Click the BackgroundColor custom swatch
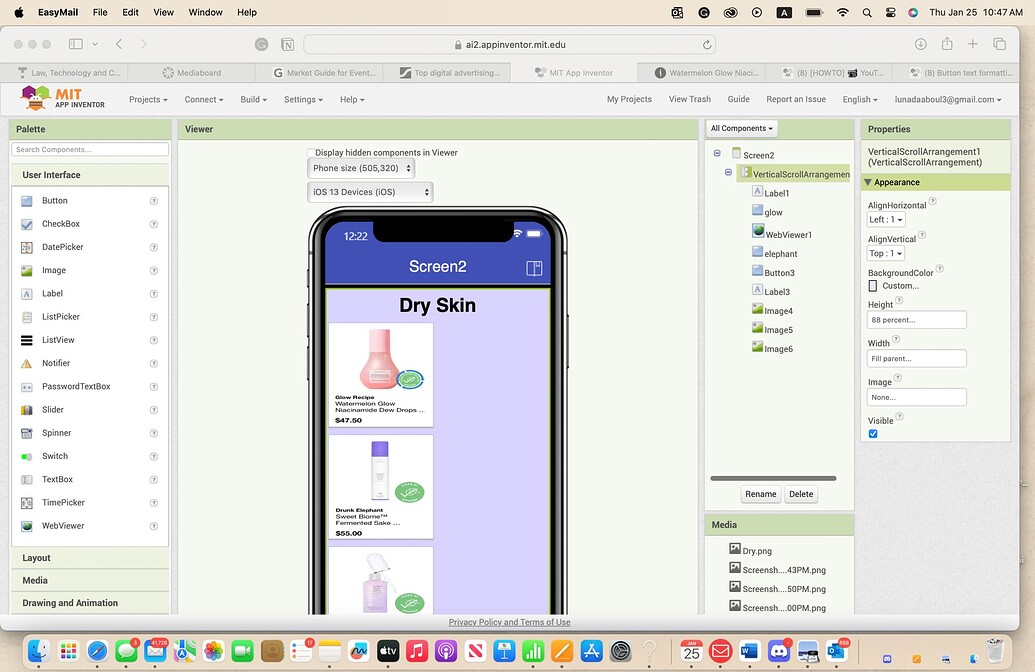 tap(873, 286)
